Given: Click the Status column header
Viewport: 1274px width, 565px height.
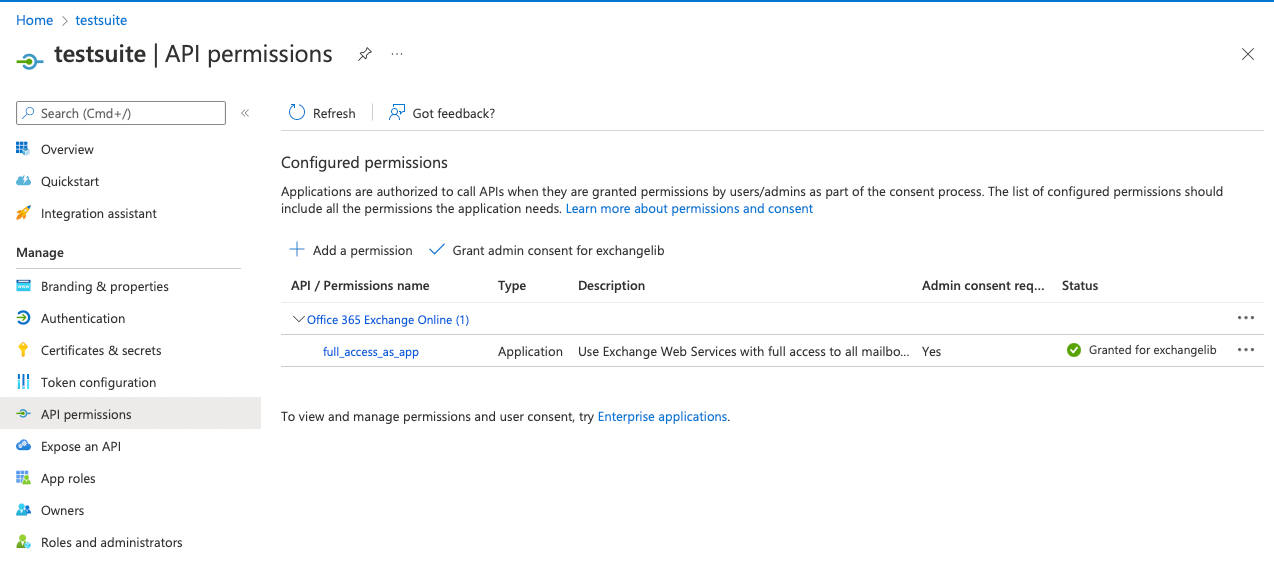Looking at the screenshot, I should tap(1080, 285).
